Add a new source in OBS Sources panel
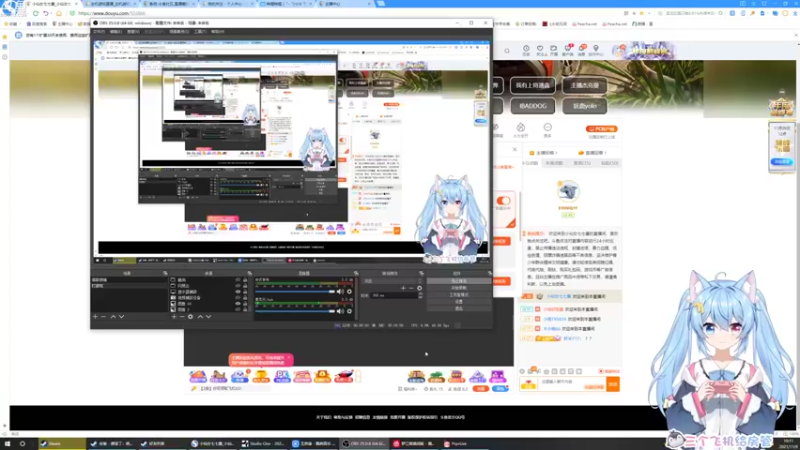Image resolution: width=800 pixels, height=450 pixels. pos(174,317)
